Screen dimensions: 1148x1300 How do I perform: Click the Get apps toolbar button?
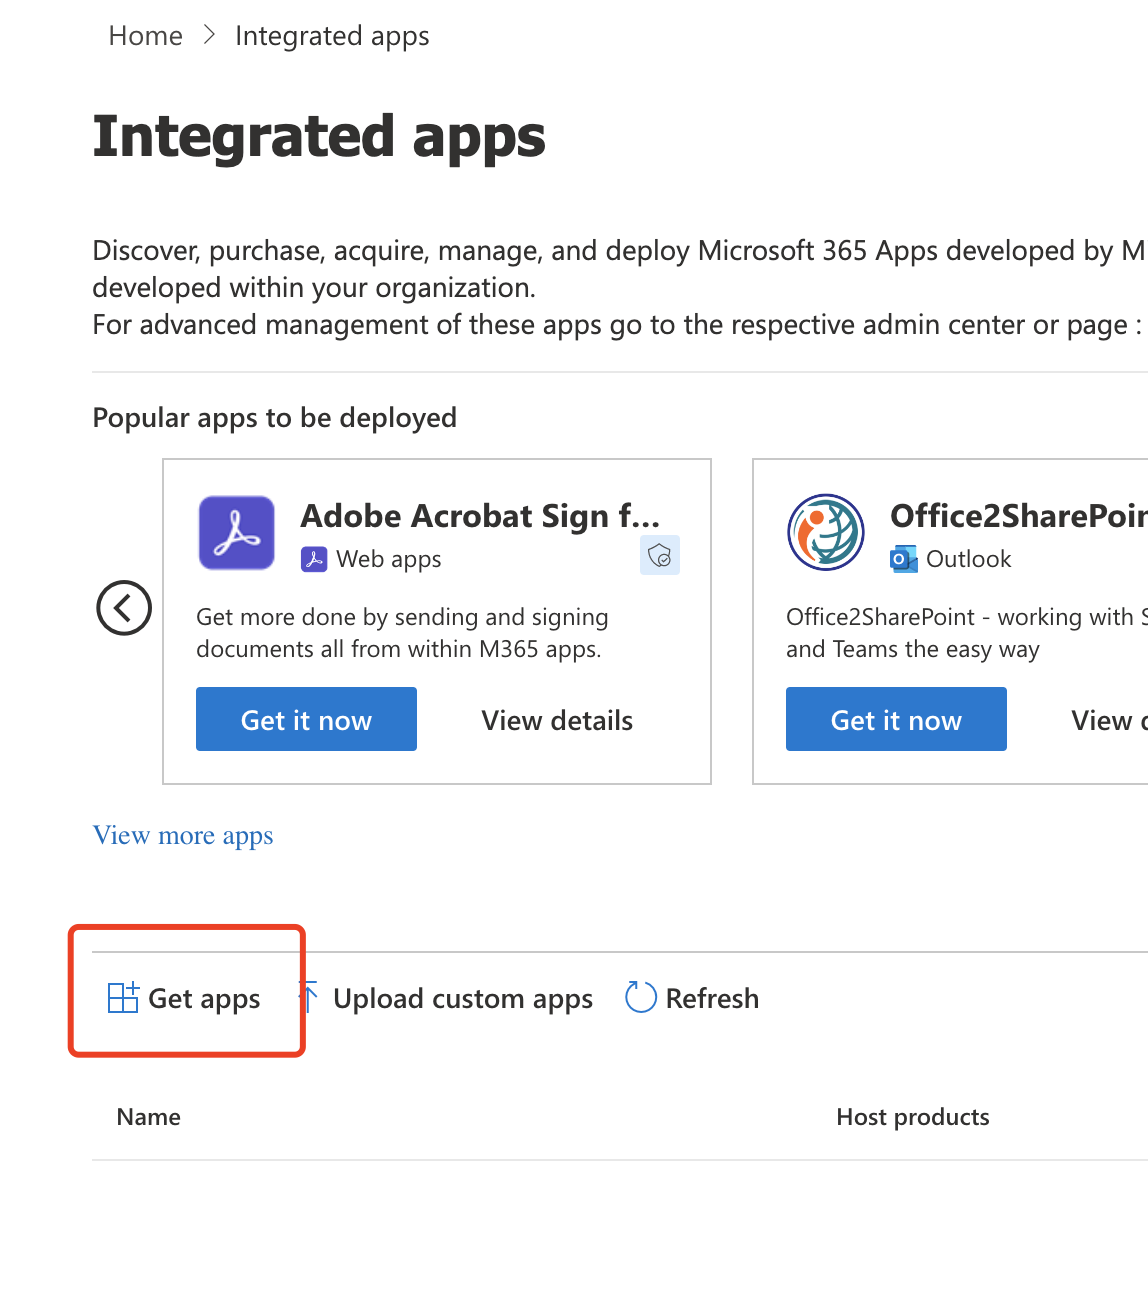pos(185,998)
